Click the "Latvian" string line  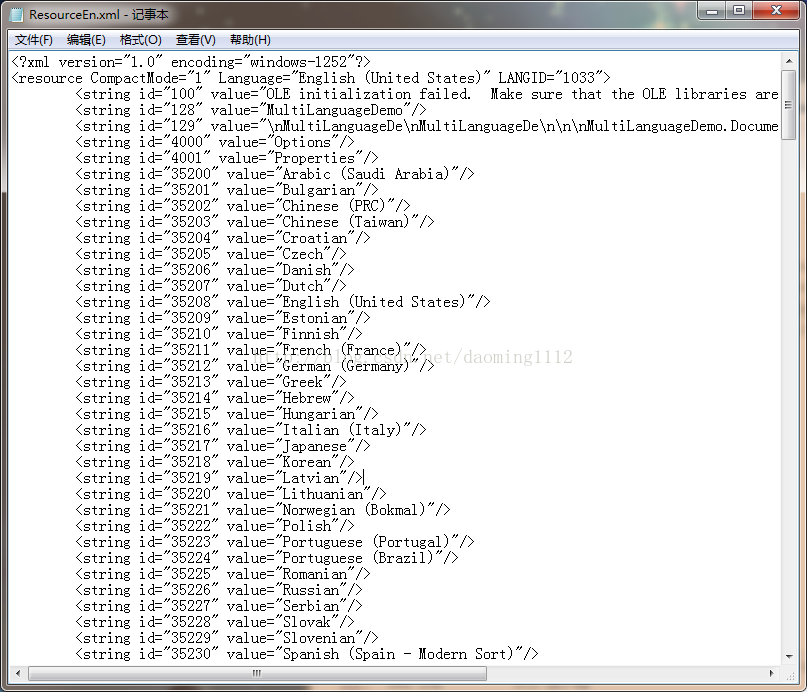click(x=219, y=477)
